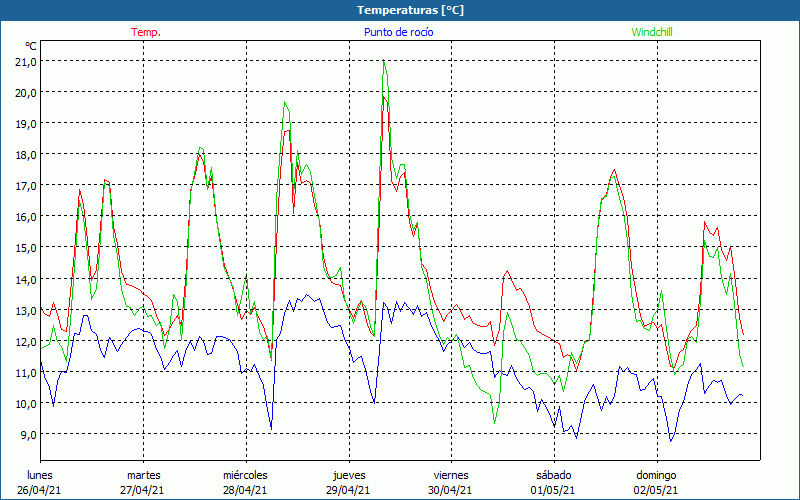This screenshot has width=800, height=500.
Task: Click the 'jueves' day label
Action: pyautogui.click(x=348, y=475)
